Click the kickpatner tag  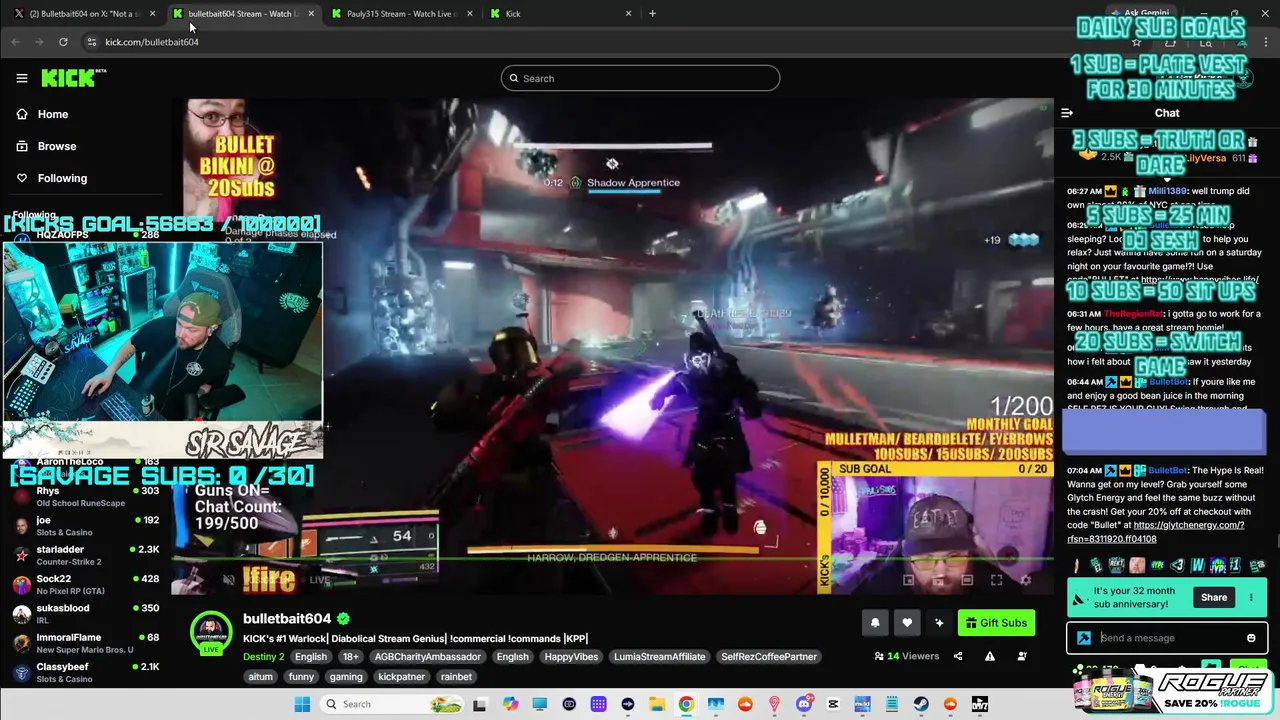tap(401, 677)
